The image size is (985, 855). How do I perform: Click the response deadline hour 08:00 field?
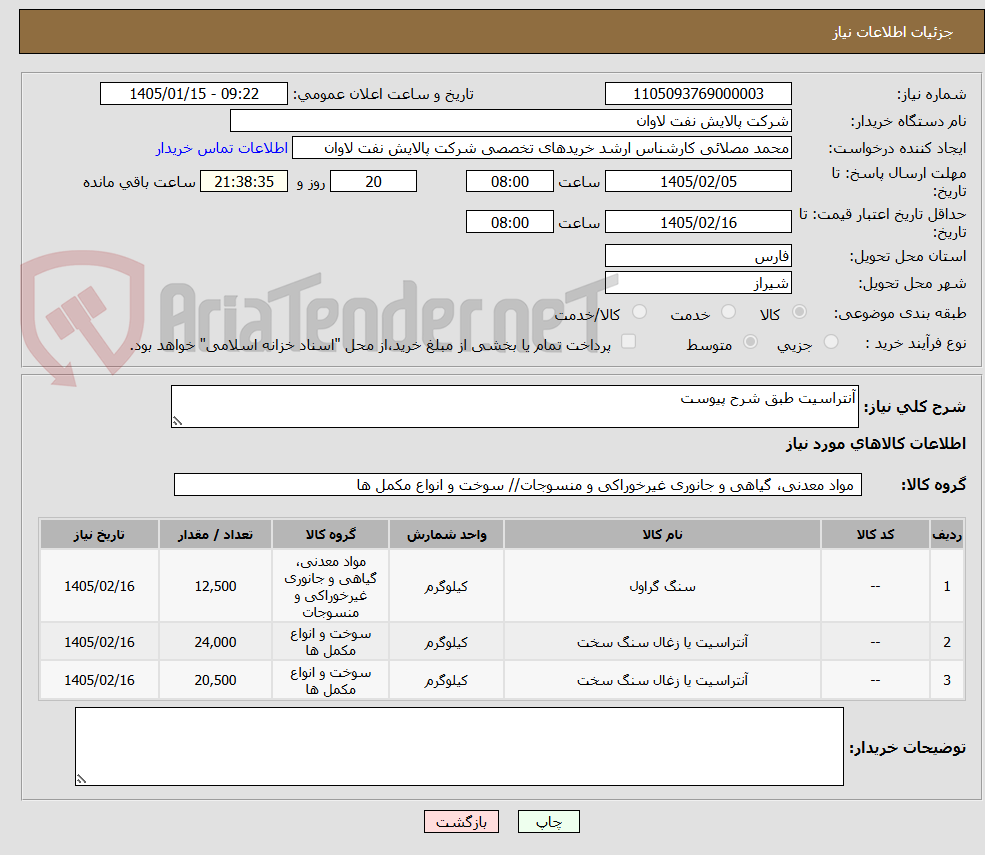coord(509,182)
